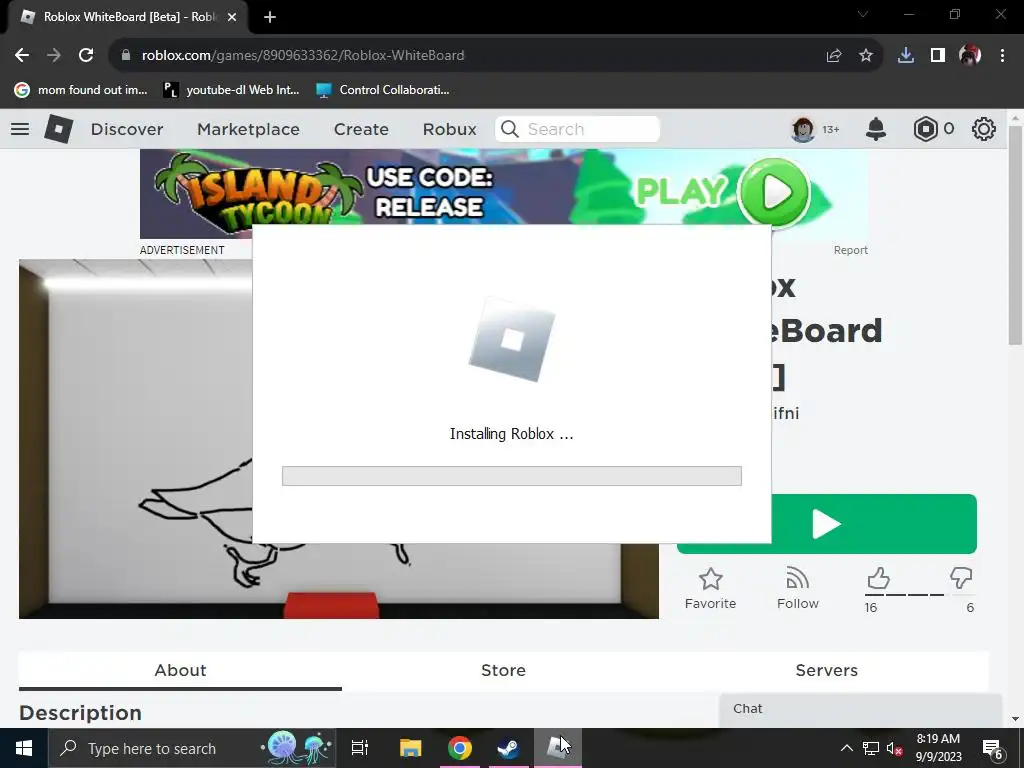Open the Robux balance icon
The image size is (1024, 768).
tap(925, 129)
